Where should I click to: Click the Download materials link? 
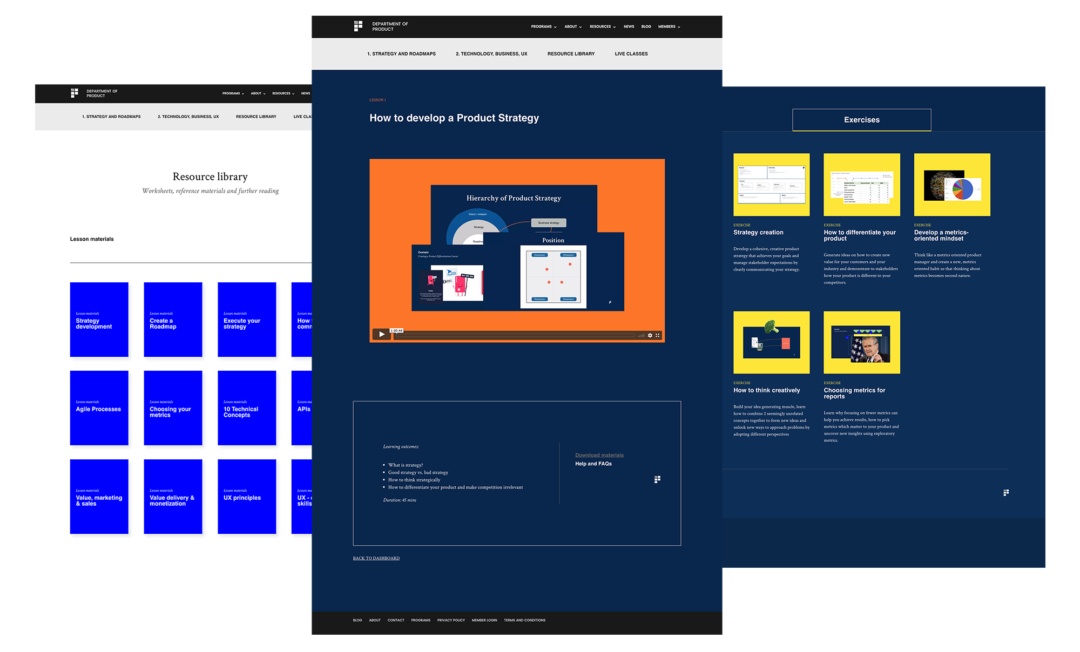click(599, 455)
